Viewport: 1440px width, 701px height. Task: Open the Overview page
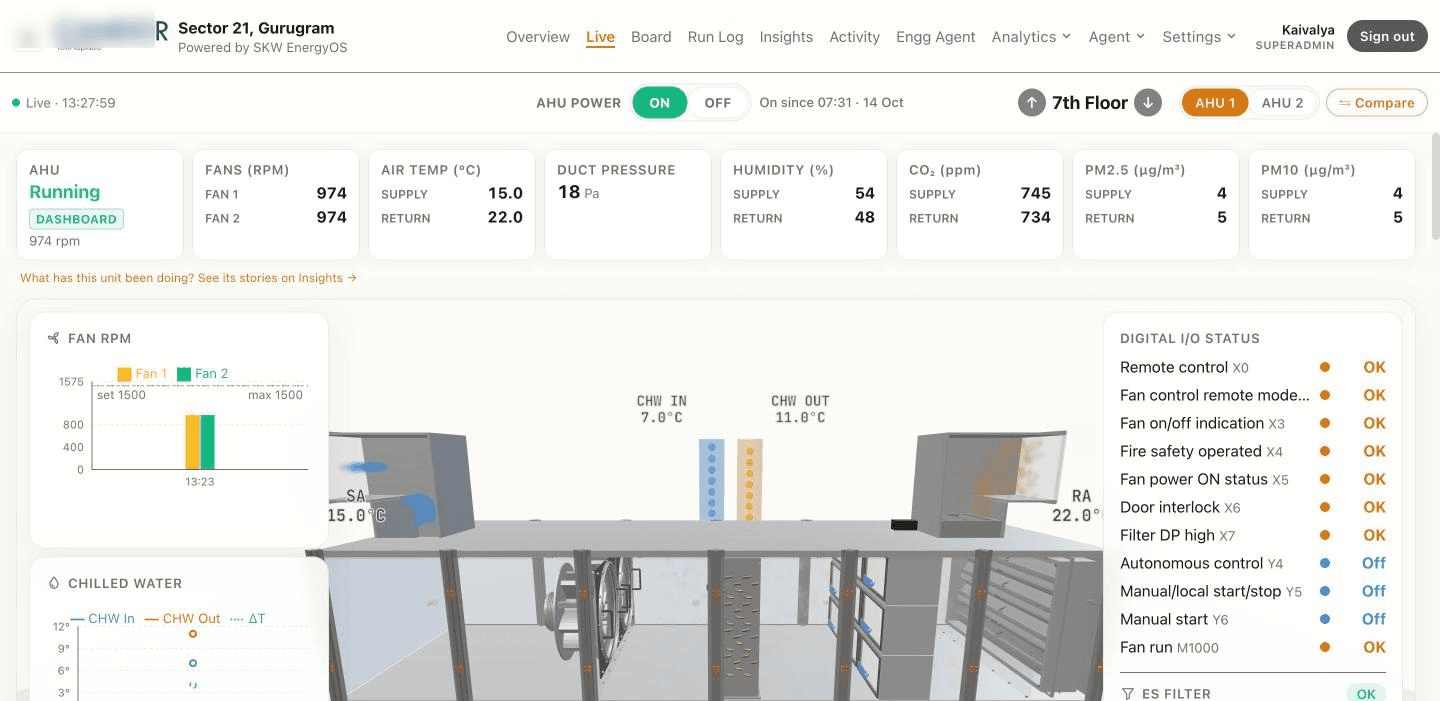538,37
